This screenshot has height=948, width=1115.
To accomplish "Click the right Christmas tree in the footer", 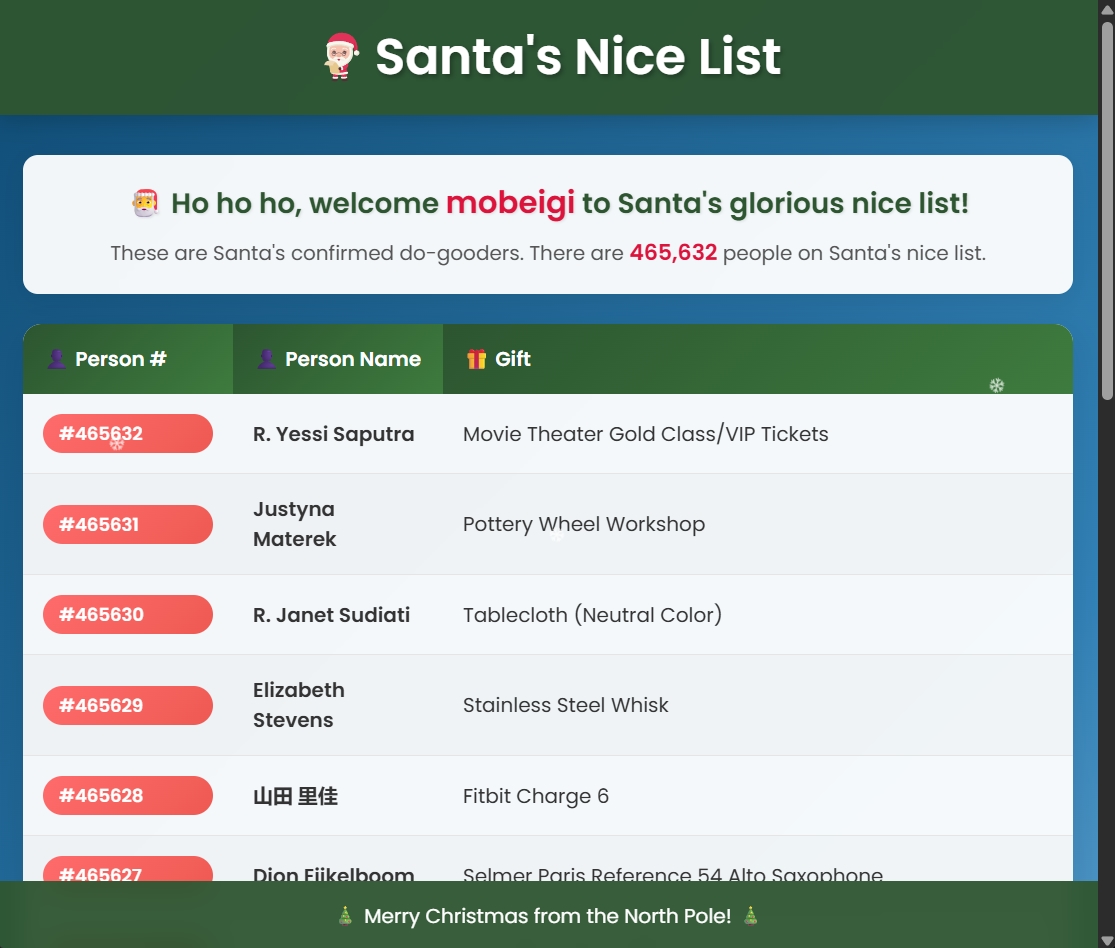I will [748, 916].
